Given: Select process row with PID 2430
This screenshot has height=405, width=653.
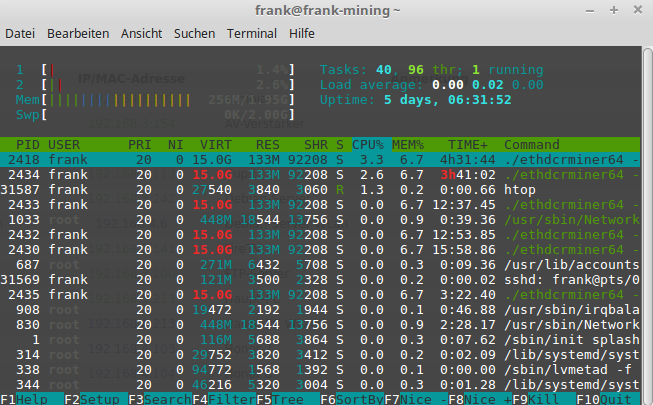Looking at the screenshot, I should click(320, 250).
